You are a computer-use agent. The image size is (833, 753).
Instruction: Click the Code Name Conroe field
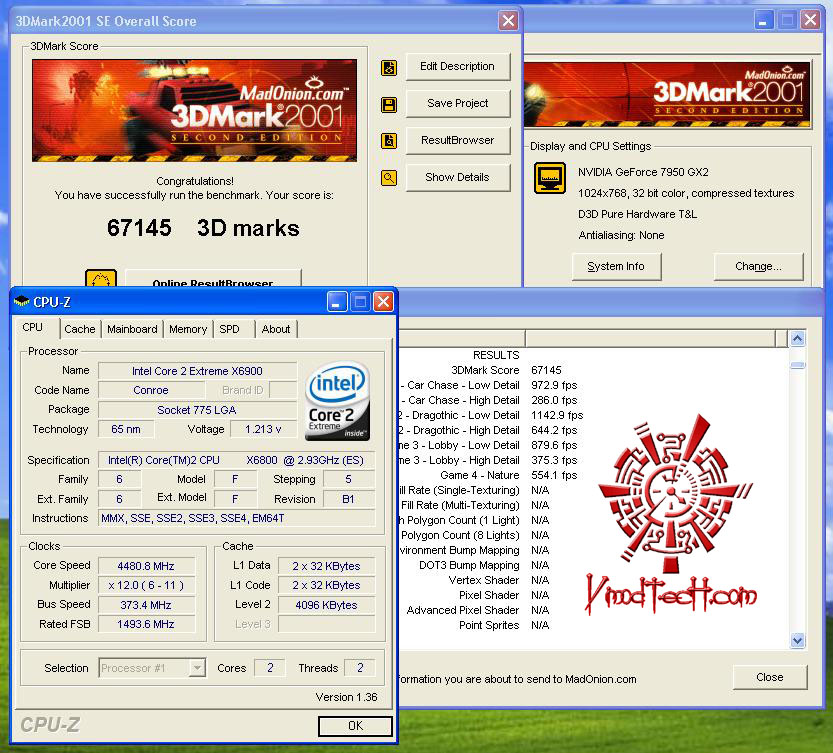tap(151, 390)
